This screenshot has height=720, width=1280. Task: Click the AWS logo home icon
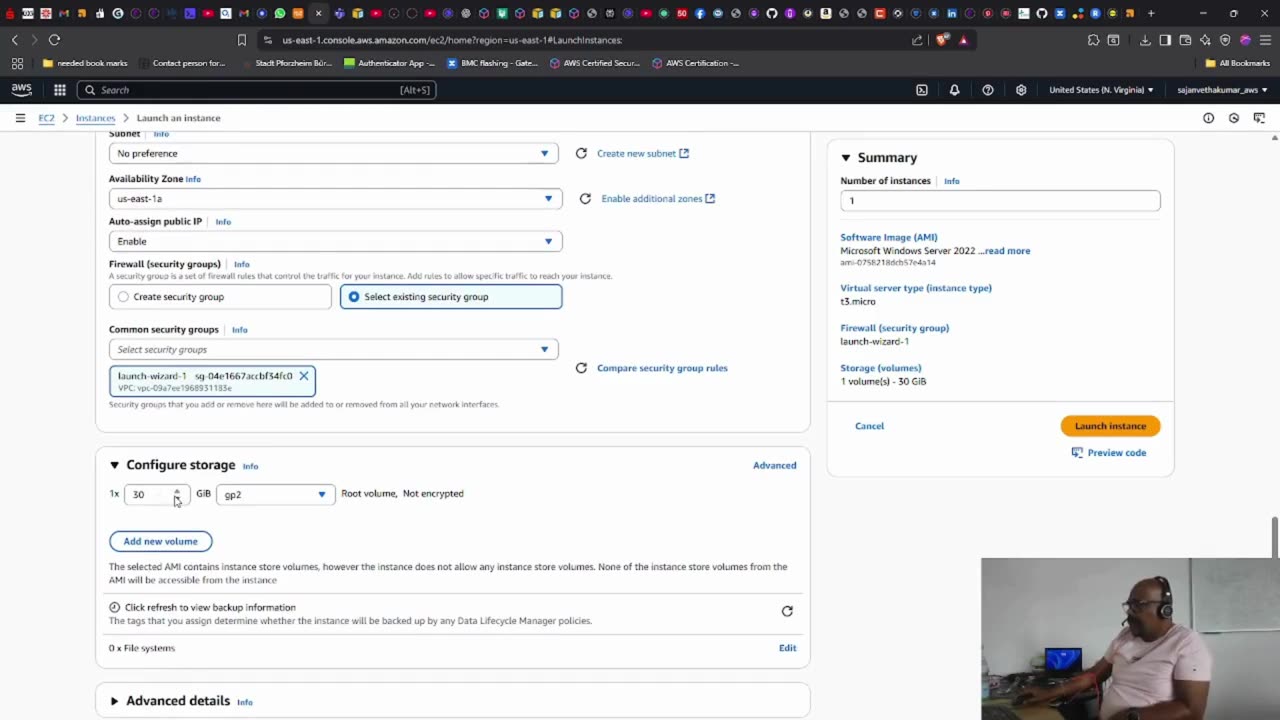[x=21, y=90]
